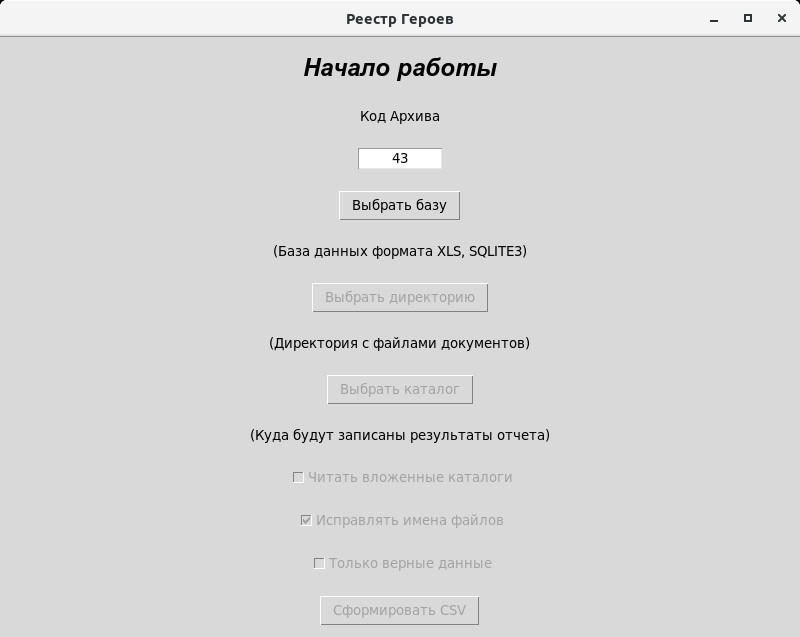The image size is (800, 637).
Task: Click the База данных формата XLS hint
Action: (x=399, y=251)
